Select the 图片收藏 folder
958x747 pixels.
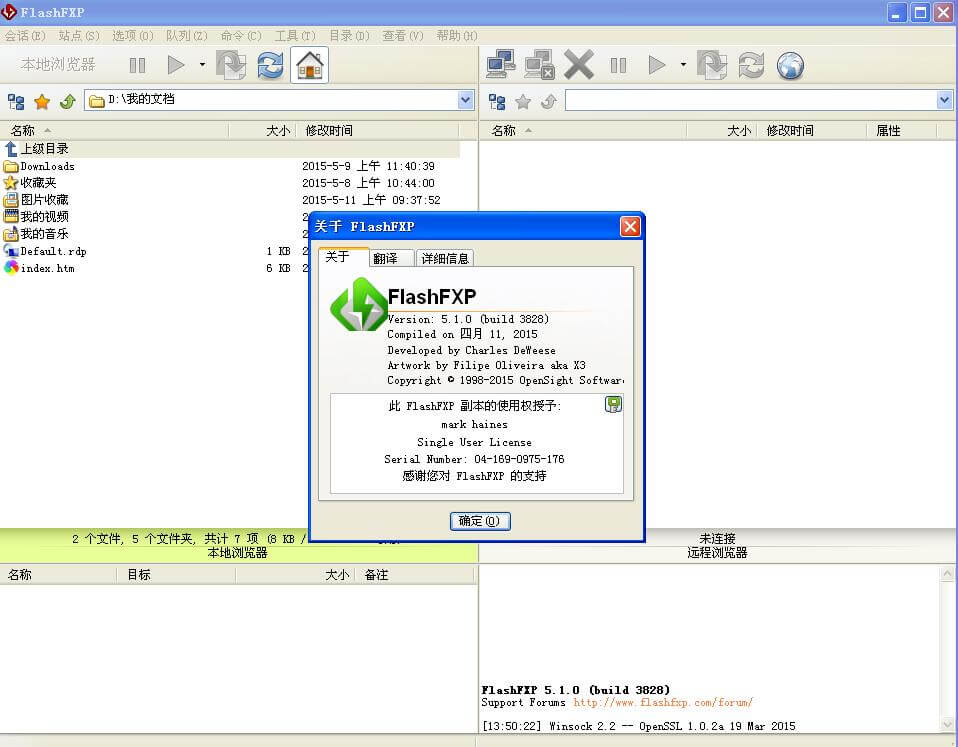[230, 200]
